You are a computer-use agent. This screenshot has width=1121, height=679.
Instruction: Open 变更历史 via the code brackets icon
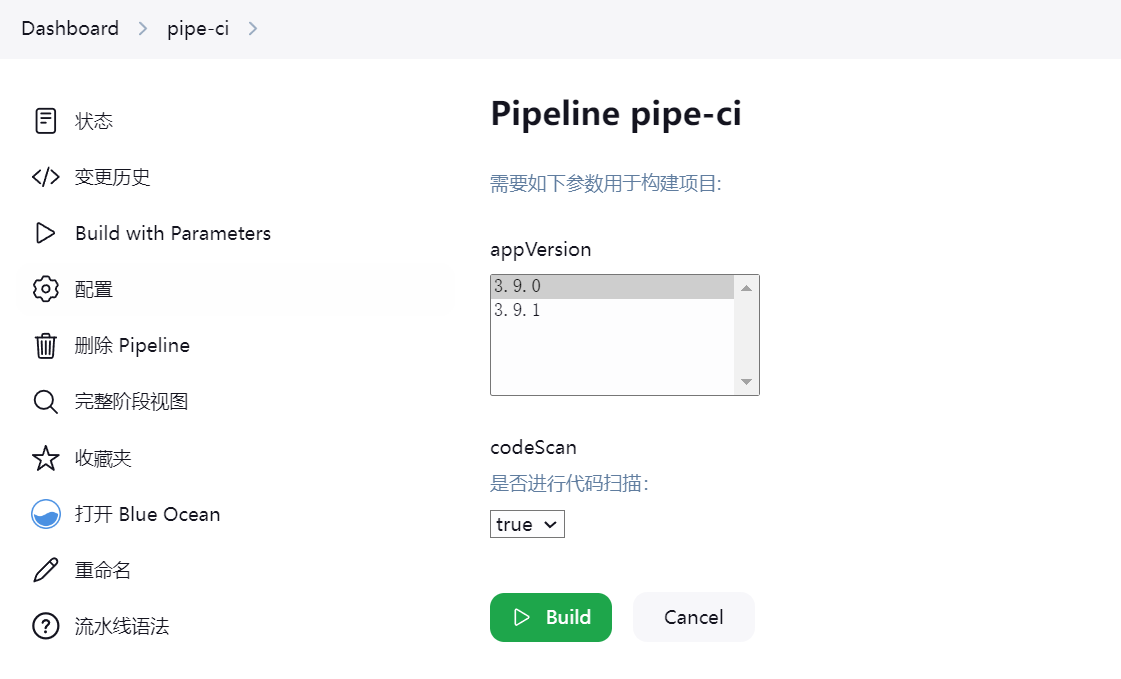(x=46, y=177)
